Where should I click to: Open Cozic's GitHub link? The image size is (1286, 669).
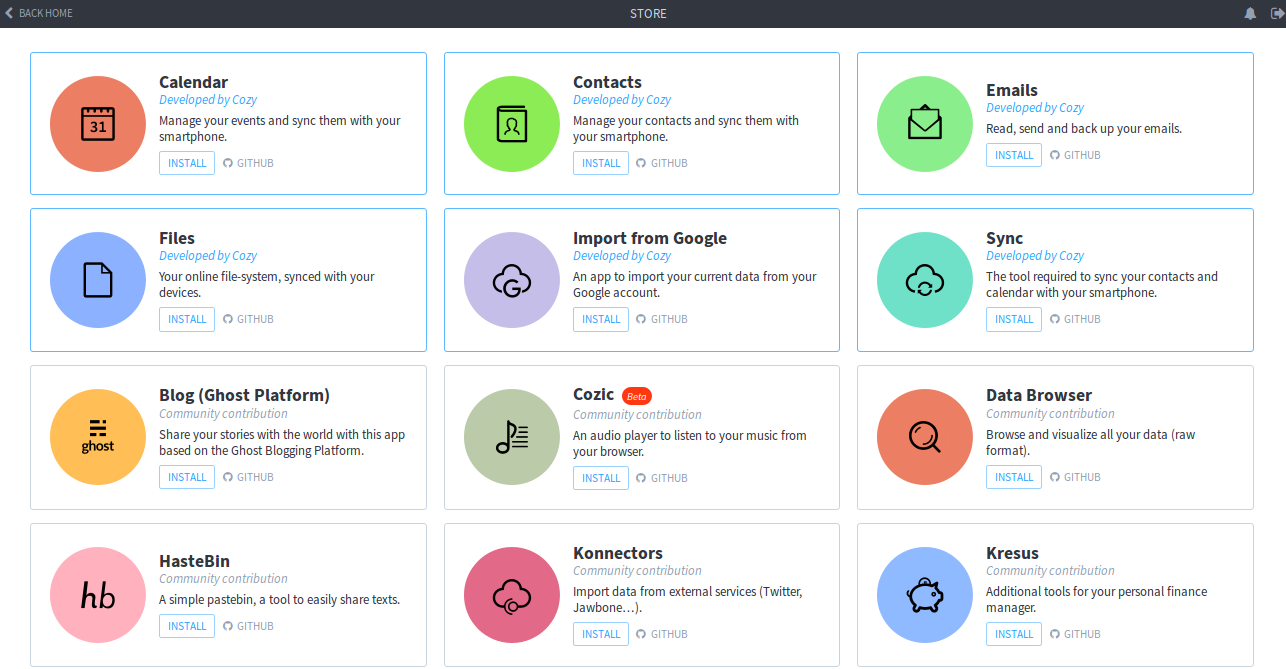pos(662,478)
